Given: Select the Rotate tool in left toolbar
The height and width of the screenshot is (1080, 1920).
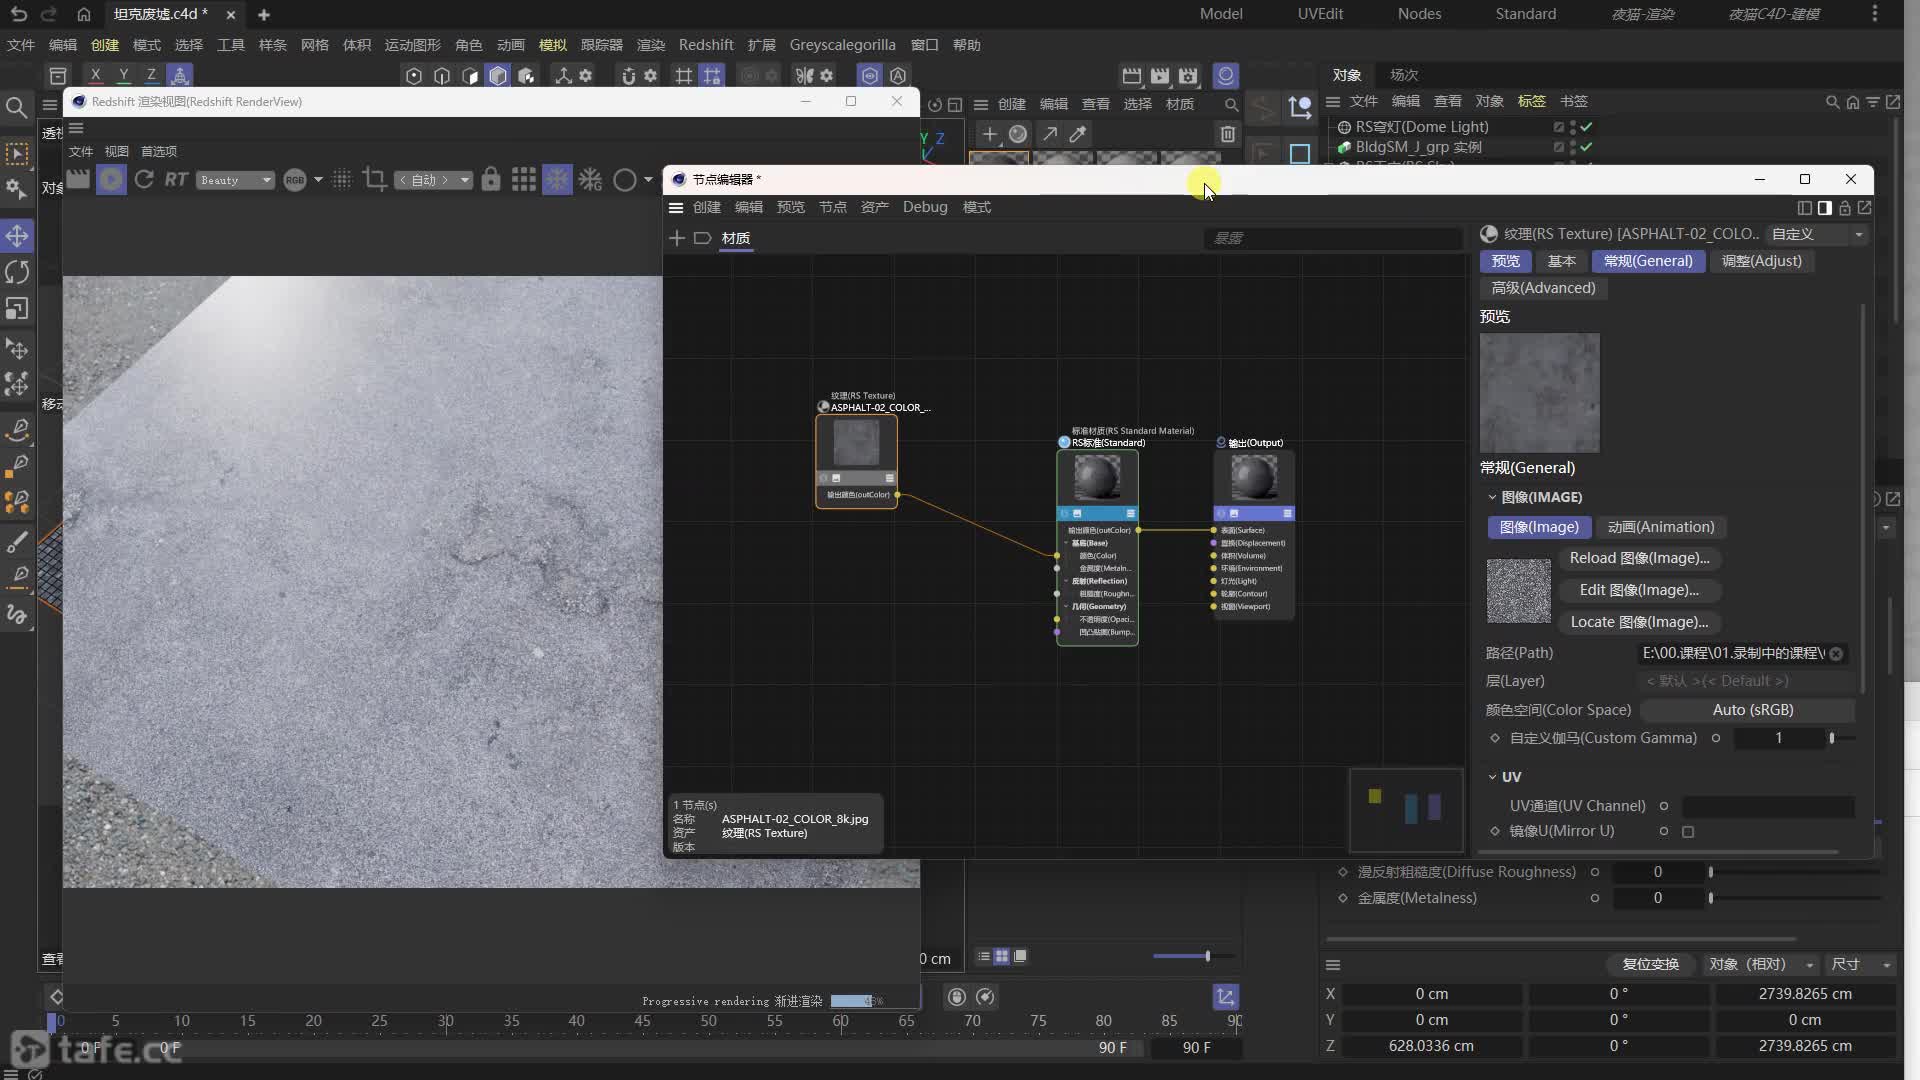Looking at the screenshot, I should coord(17,272).
